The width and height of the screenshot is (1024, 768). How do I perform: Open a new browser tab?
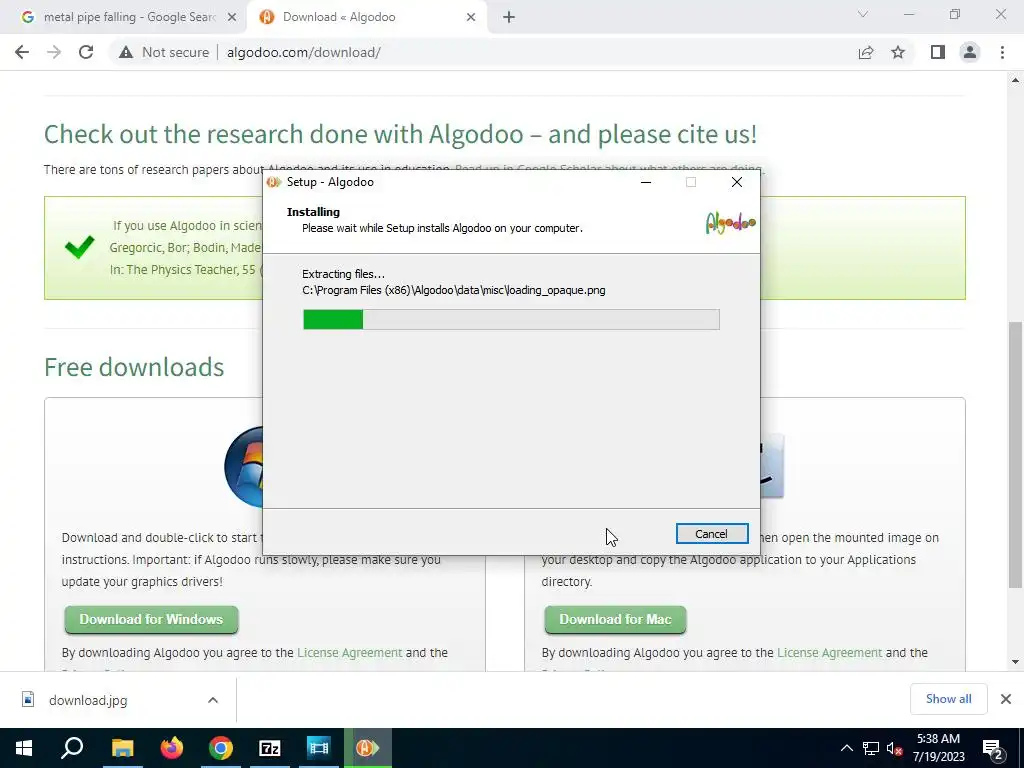[x=509, y=18]
